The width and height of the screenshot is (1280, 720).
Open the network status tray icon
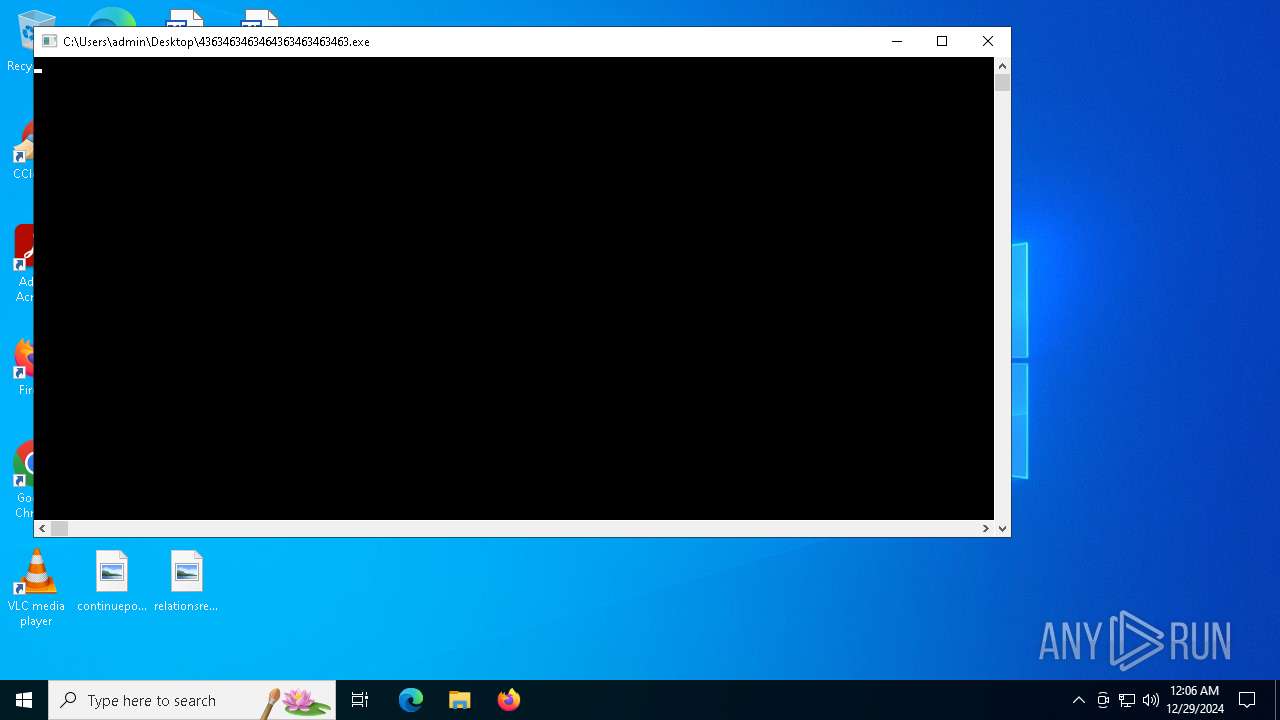pos(1127,700)
